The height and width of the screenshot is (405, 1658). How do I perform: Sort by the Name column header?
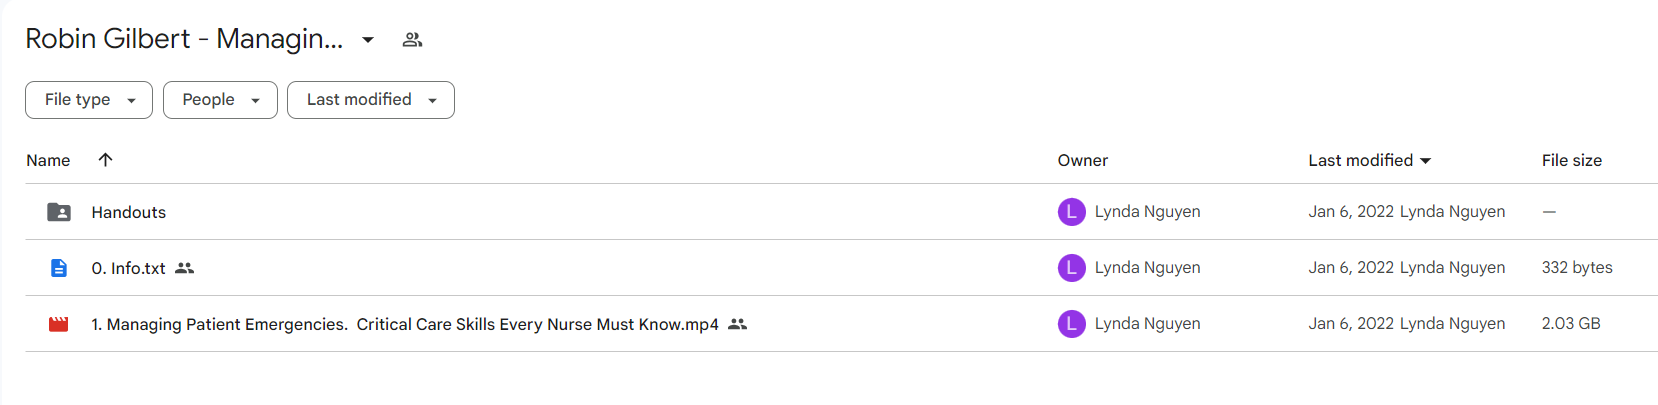coord(48,160)
